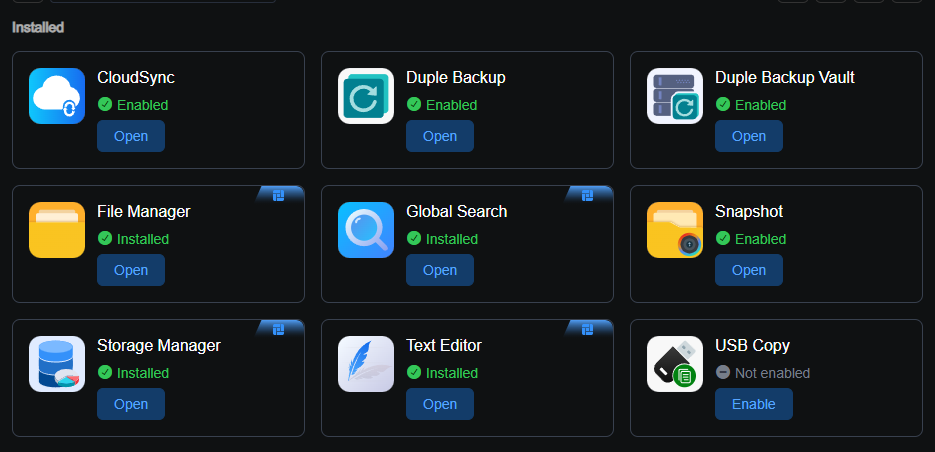Select the Duple Backup Vault title
Screen dimensions: 935x452
[x=785, y=78]
